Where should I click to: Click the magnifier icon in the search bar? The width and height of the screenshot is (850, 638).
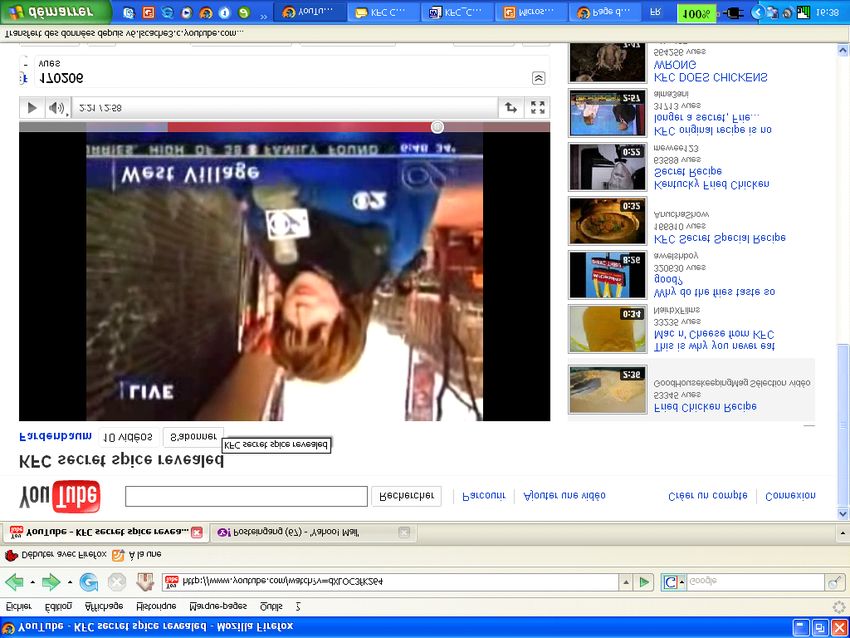point(833,583)
